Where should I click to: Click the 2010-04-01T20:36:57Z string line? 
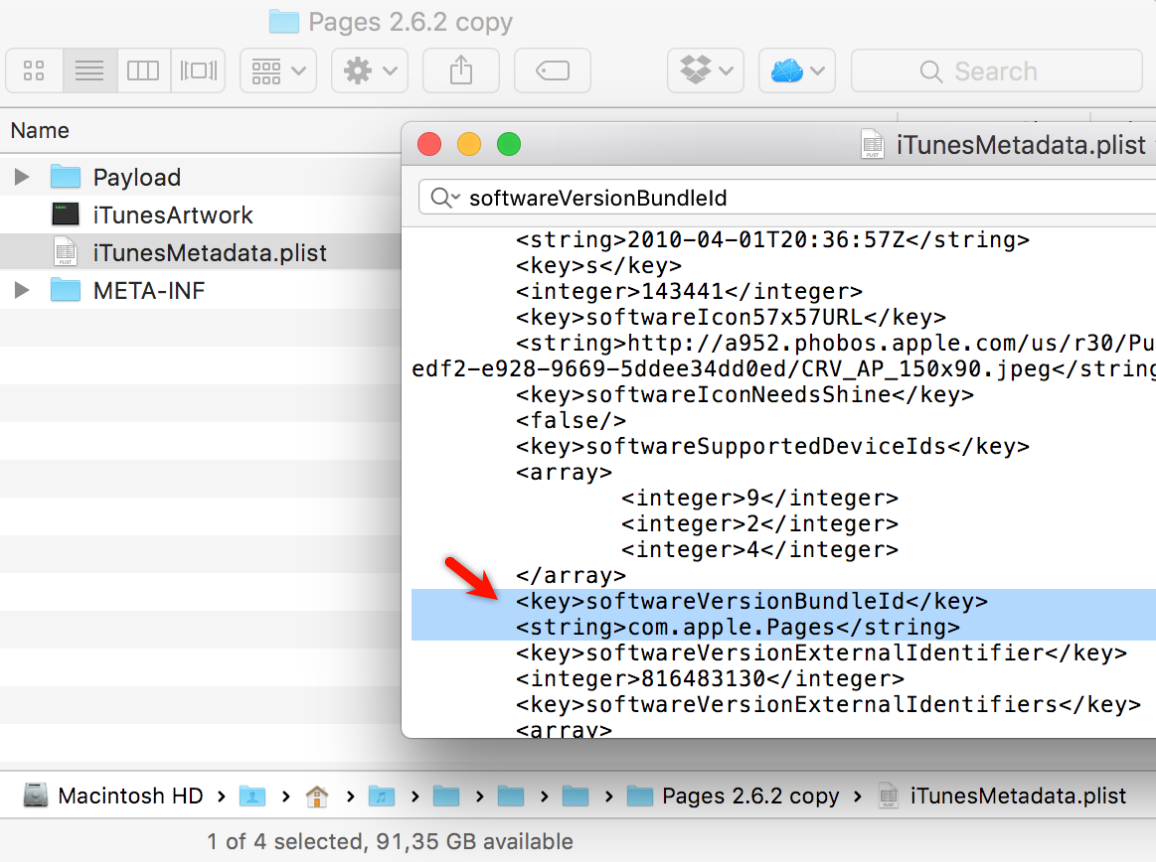(x=773, y=240)
